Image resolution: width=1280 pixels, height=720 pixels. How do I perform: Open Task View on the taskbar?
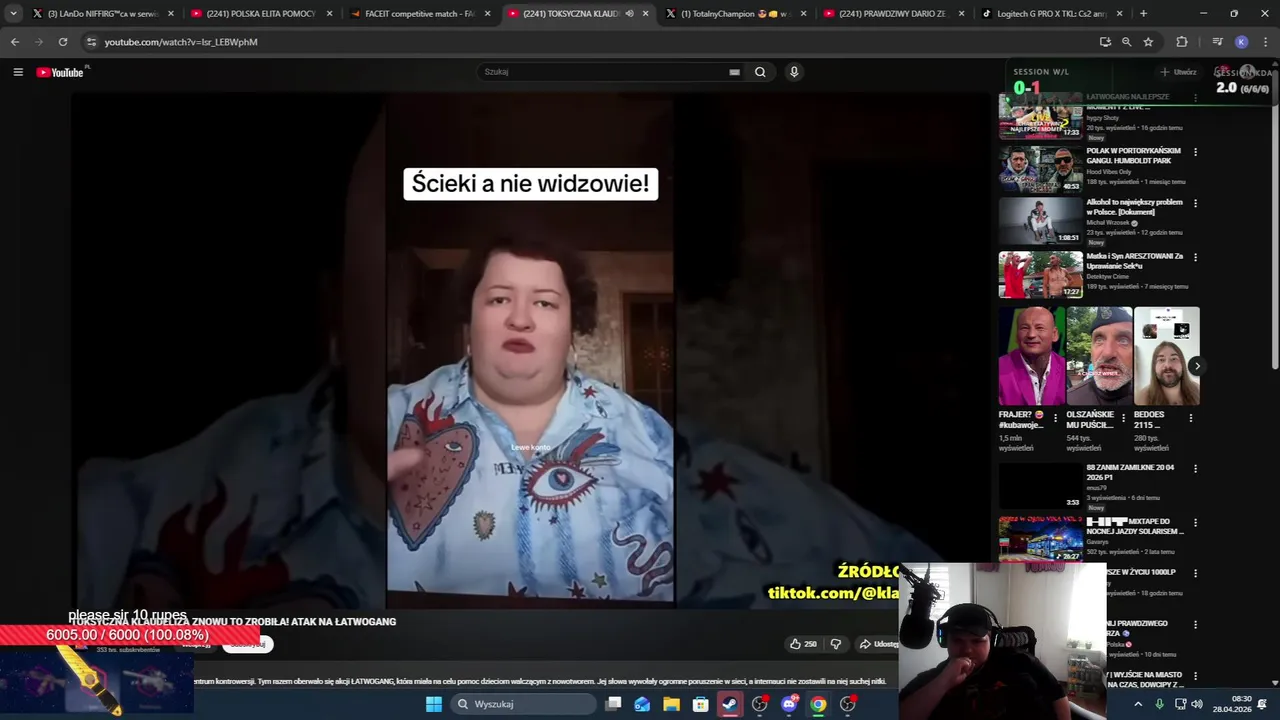click(x=613, y=704)
